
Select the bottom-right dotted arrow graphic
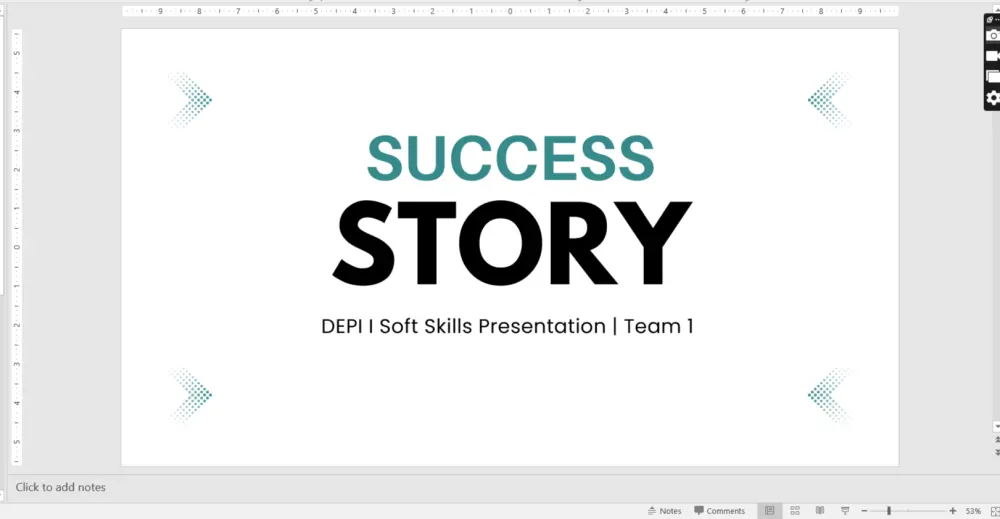tap(829, 395)
